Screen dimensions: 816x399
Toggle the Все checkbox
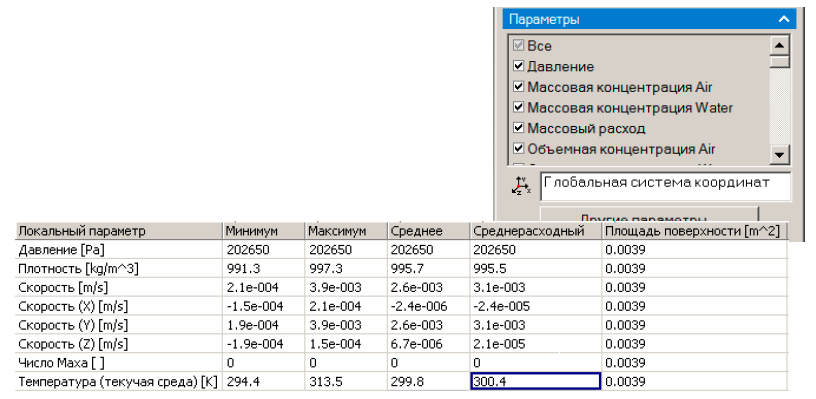(x=518, y=45)
